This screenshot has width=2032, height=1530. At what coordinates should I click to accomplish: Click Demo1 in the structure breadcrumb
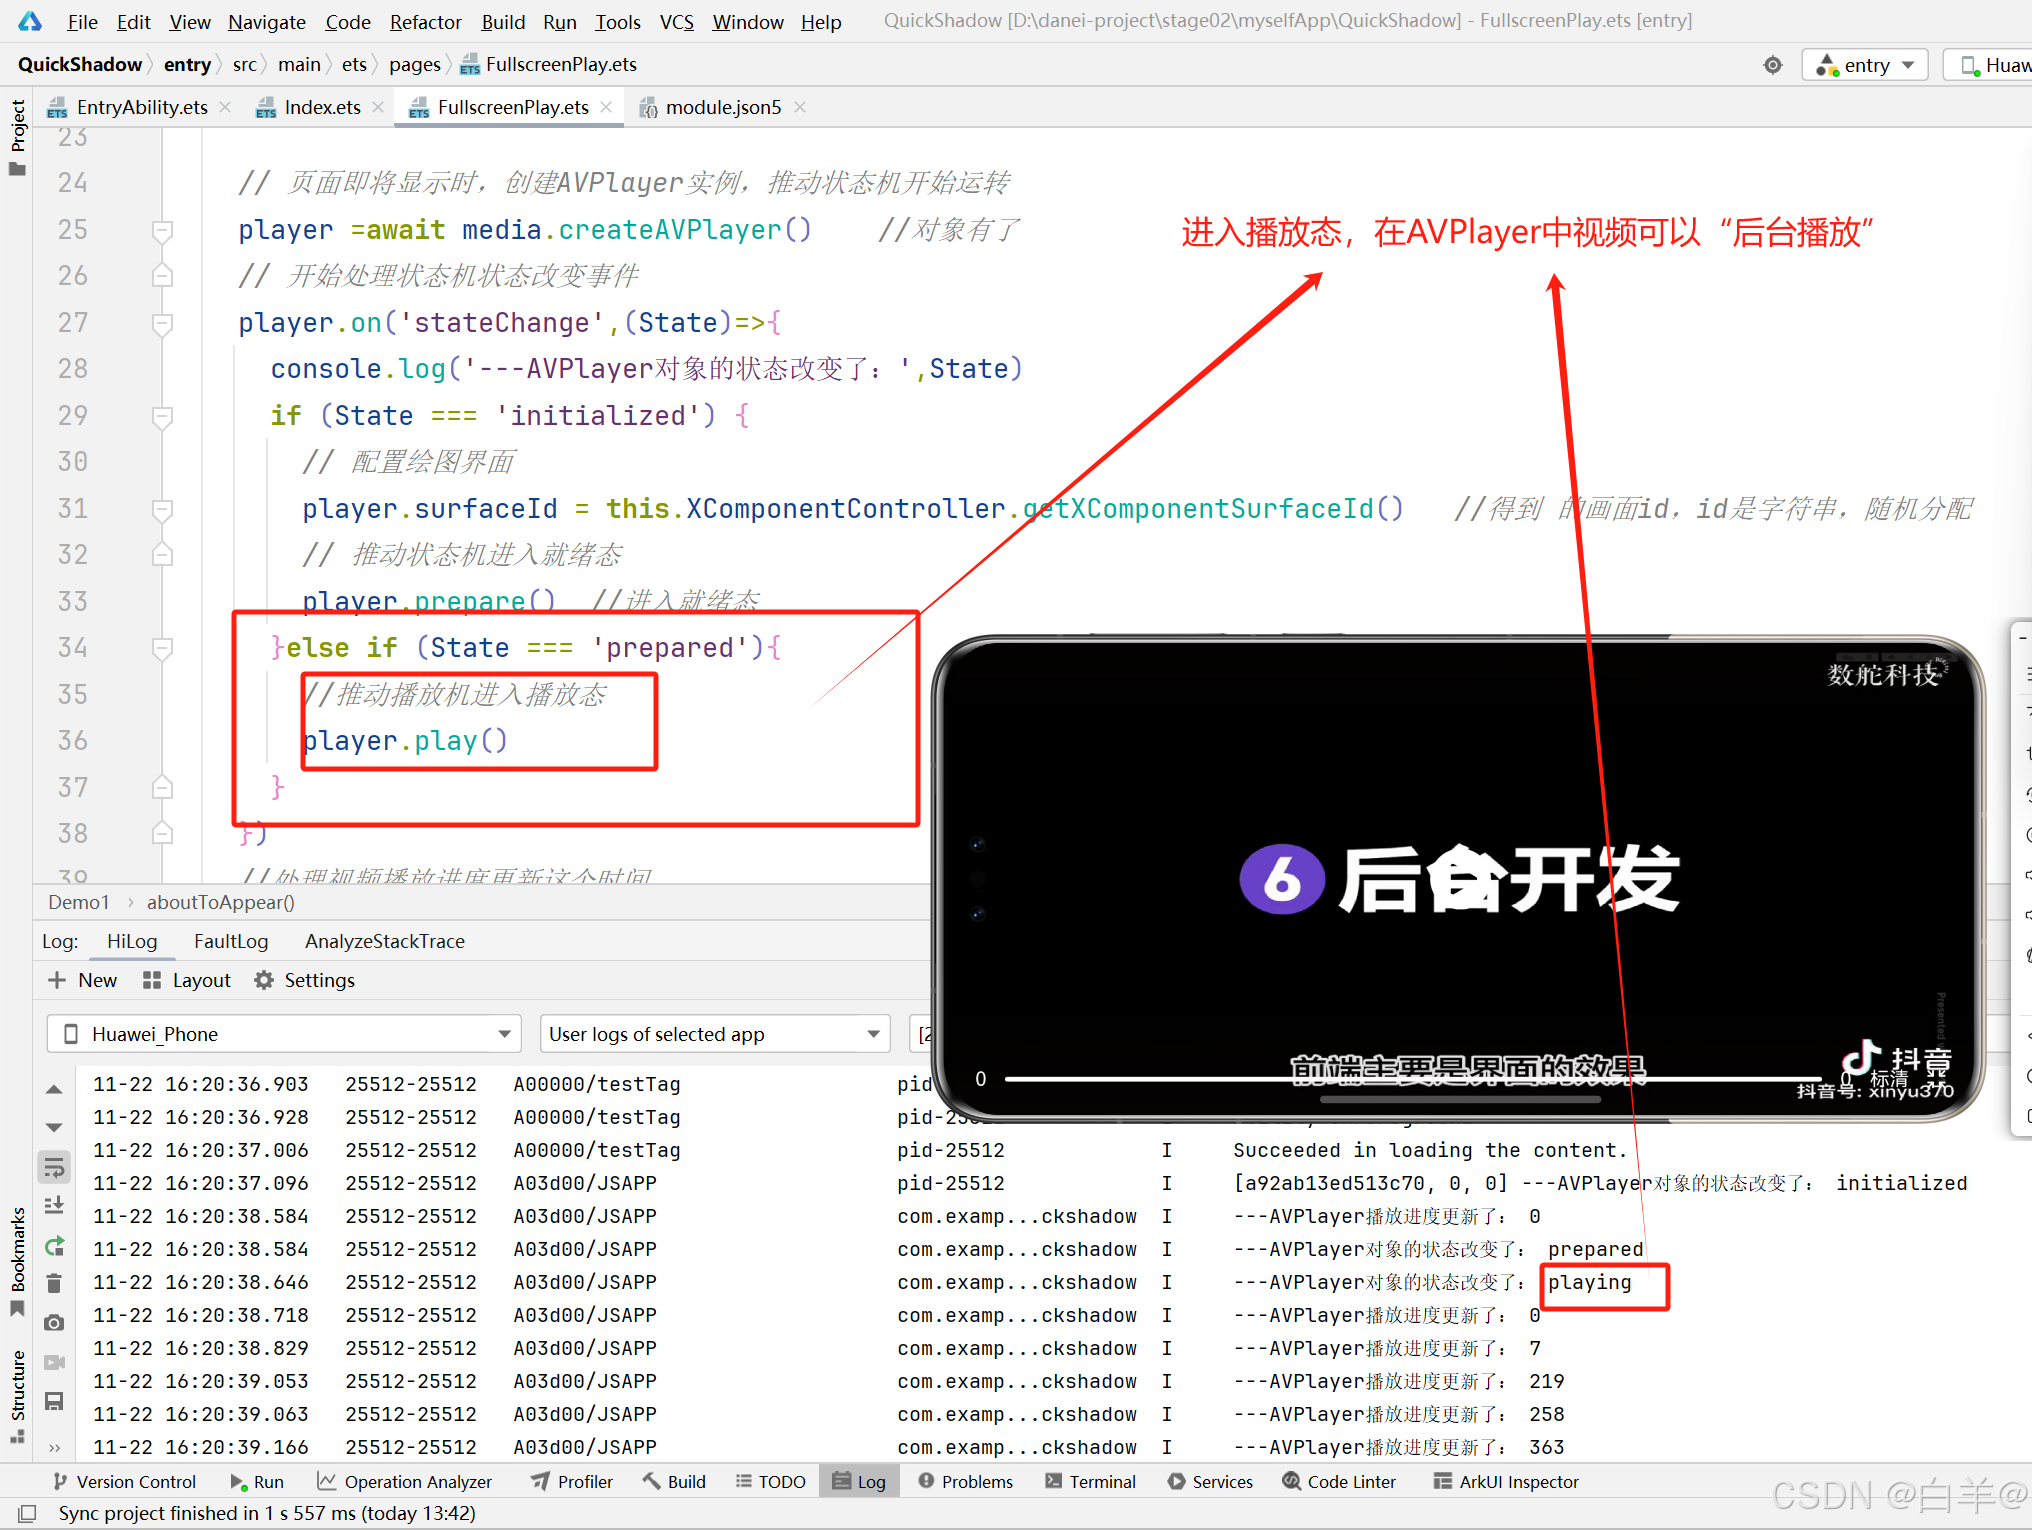click(78, 902)
